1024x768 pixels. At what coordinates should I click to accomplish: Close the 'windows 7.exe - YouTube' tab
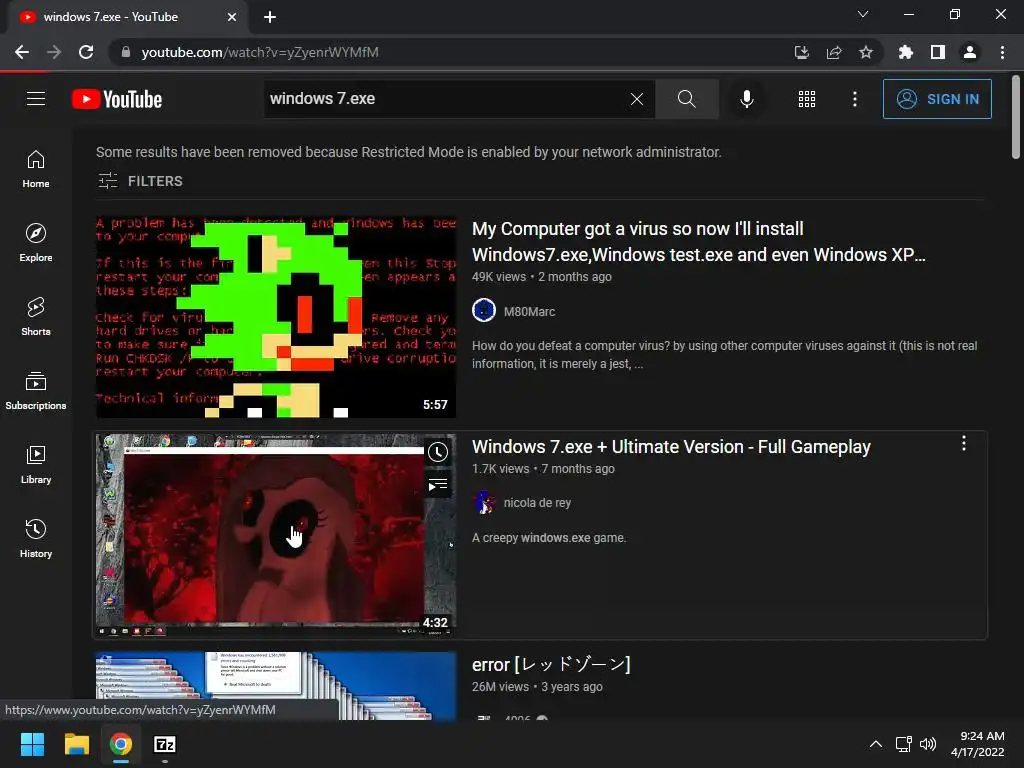(x=232, y=17)
